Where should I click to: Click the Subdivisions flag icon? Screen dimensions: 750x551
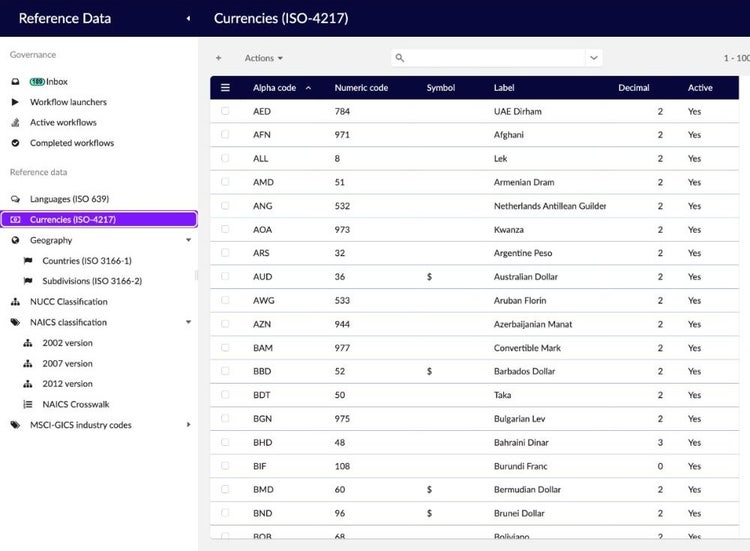pyautogui.click(x=28, y=281)
